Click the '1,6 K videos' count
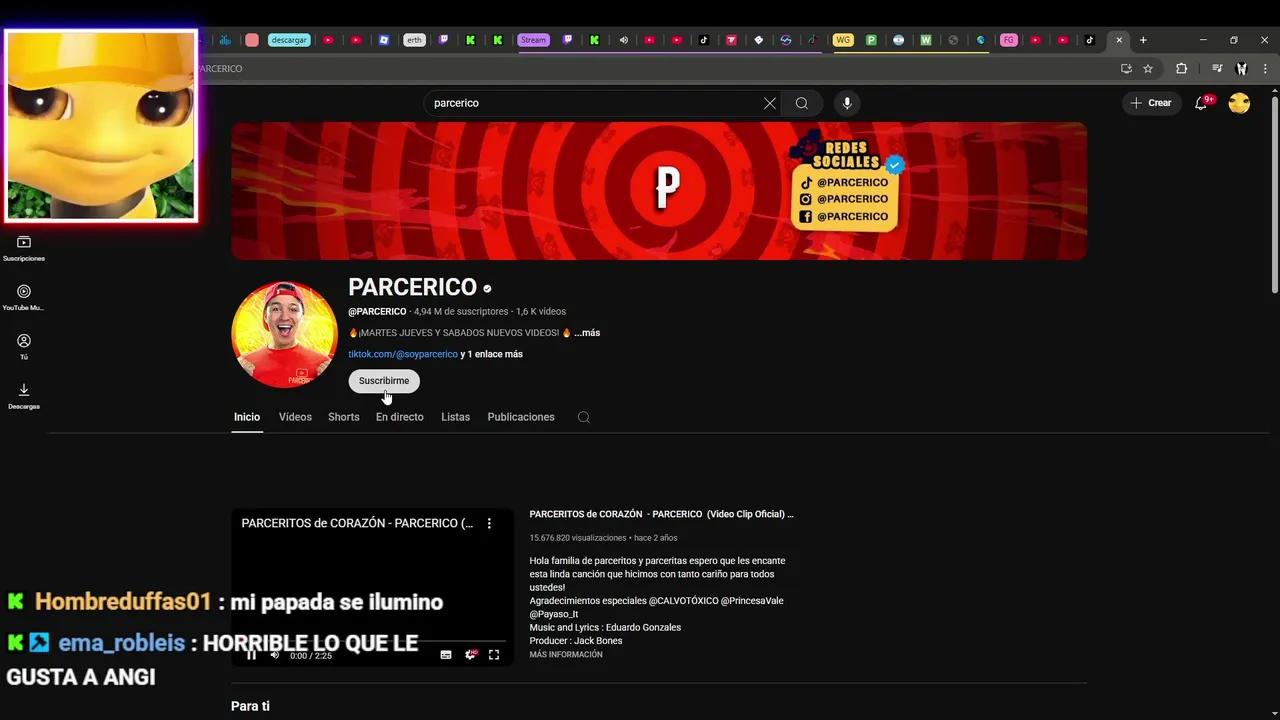 (x=541, y=312)
